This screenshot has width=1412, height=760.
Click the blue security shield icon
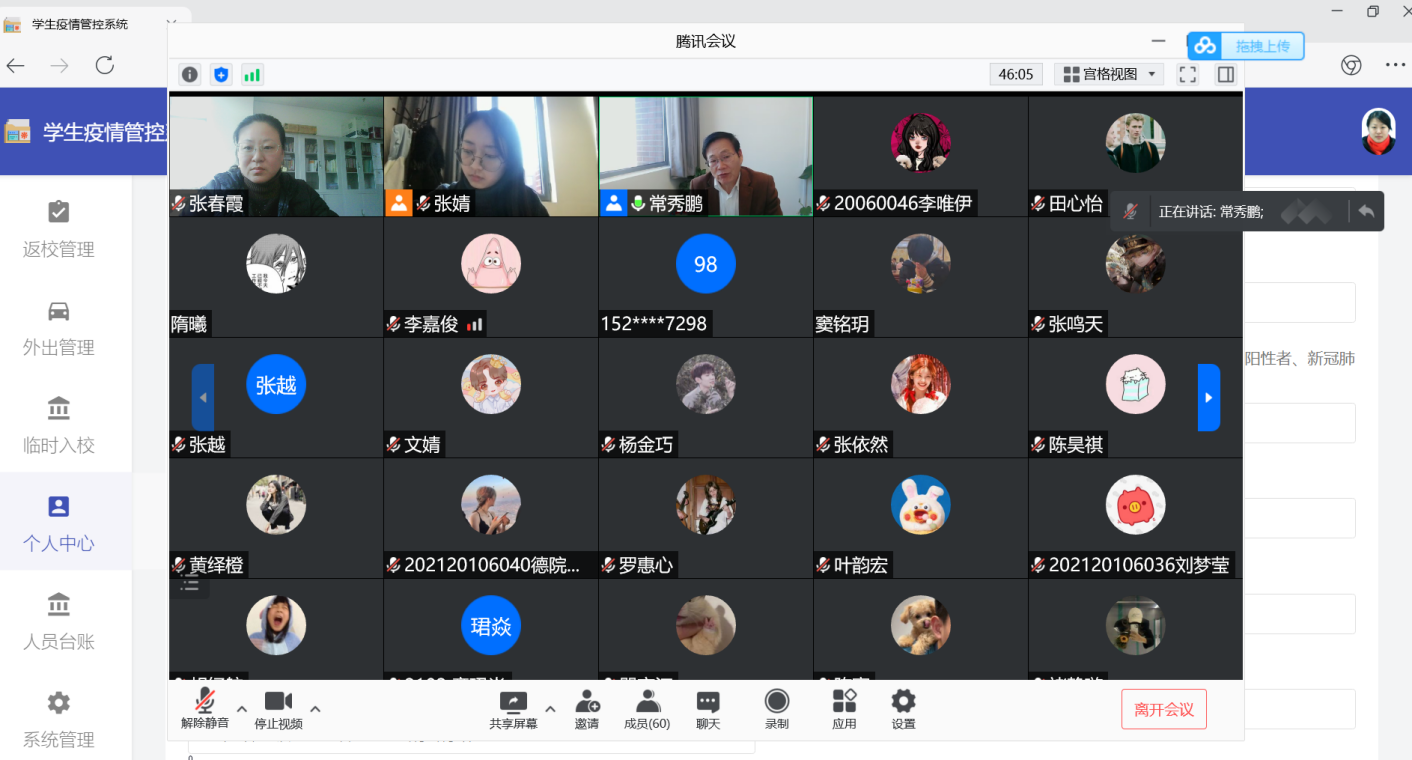[x=221, y=74]
